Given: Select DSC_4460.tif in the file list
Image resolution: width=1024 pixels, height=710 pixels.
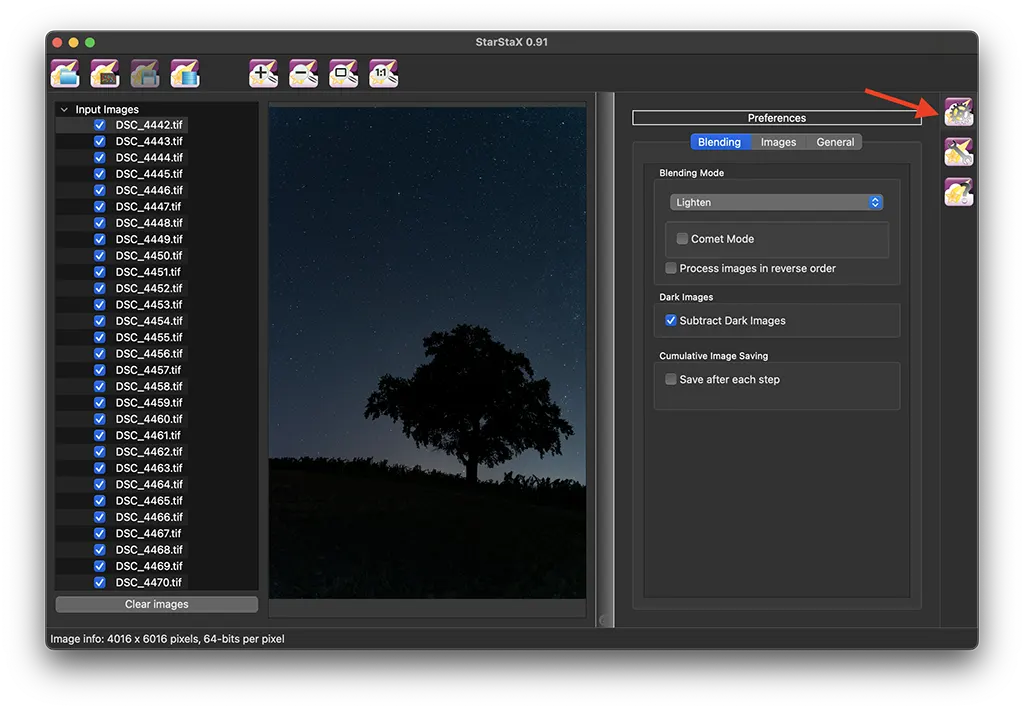Looking at the screenshot, I should [148, 419].
